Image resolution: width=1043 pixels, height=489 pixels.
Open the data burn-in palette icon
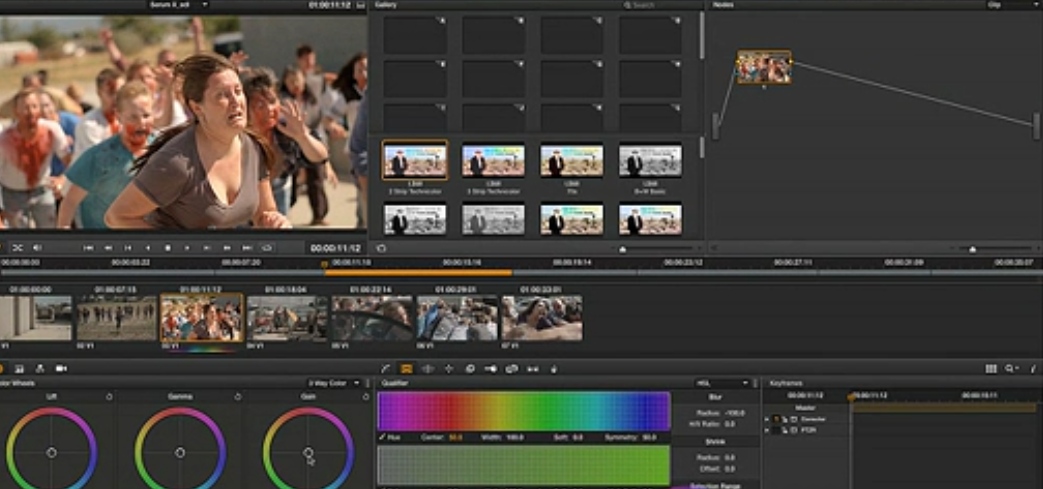click(553, 369)
